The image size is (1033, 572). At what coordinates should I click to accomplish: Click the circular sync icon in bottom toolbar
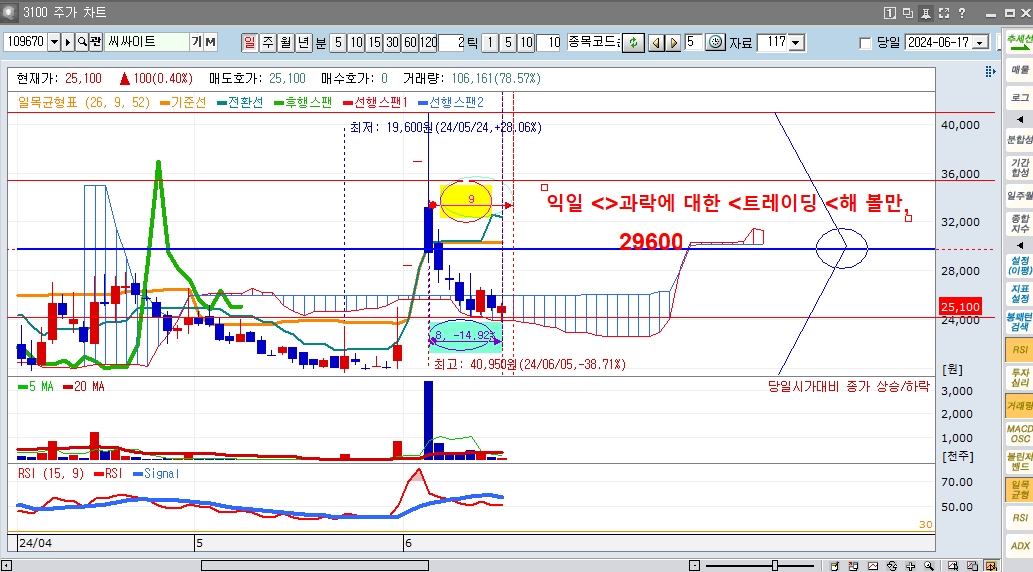(892, 565)
